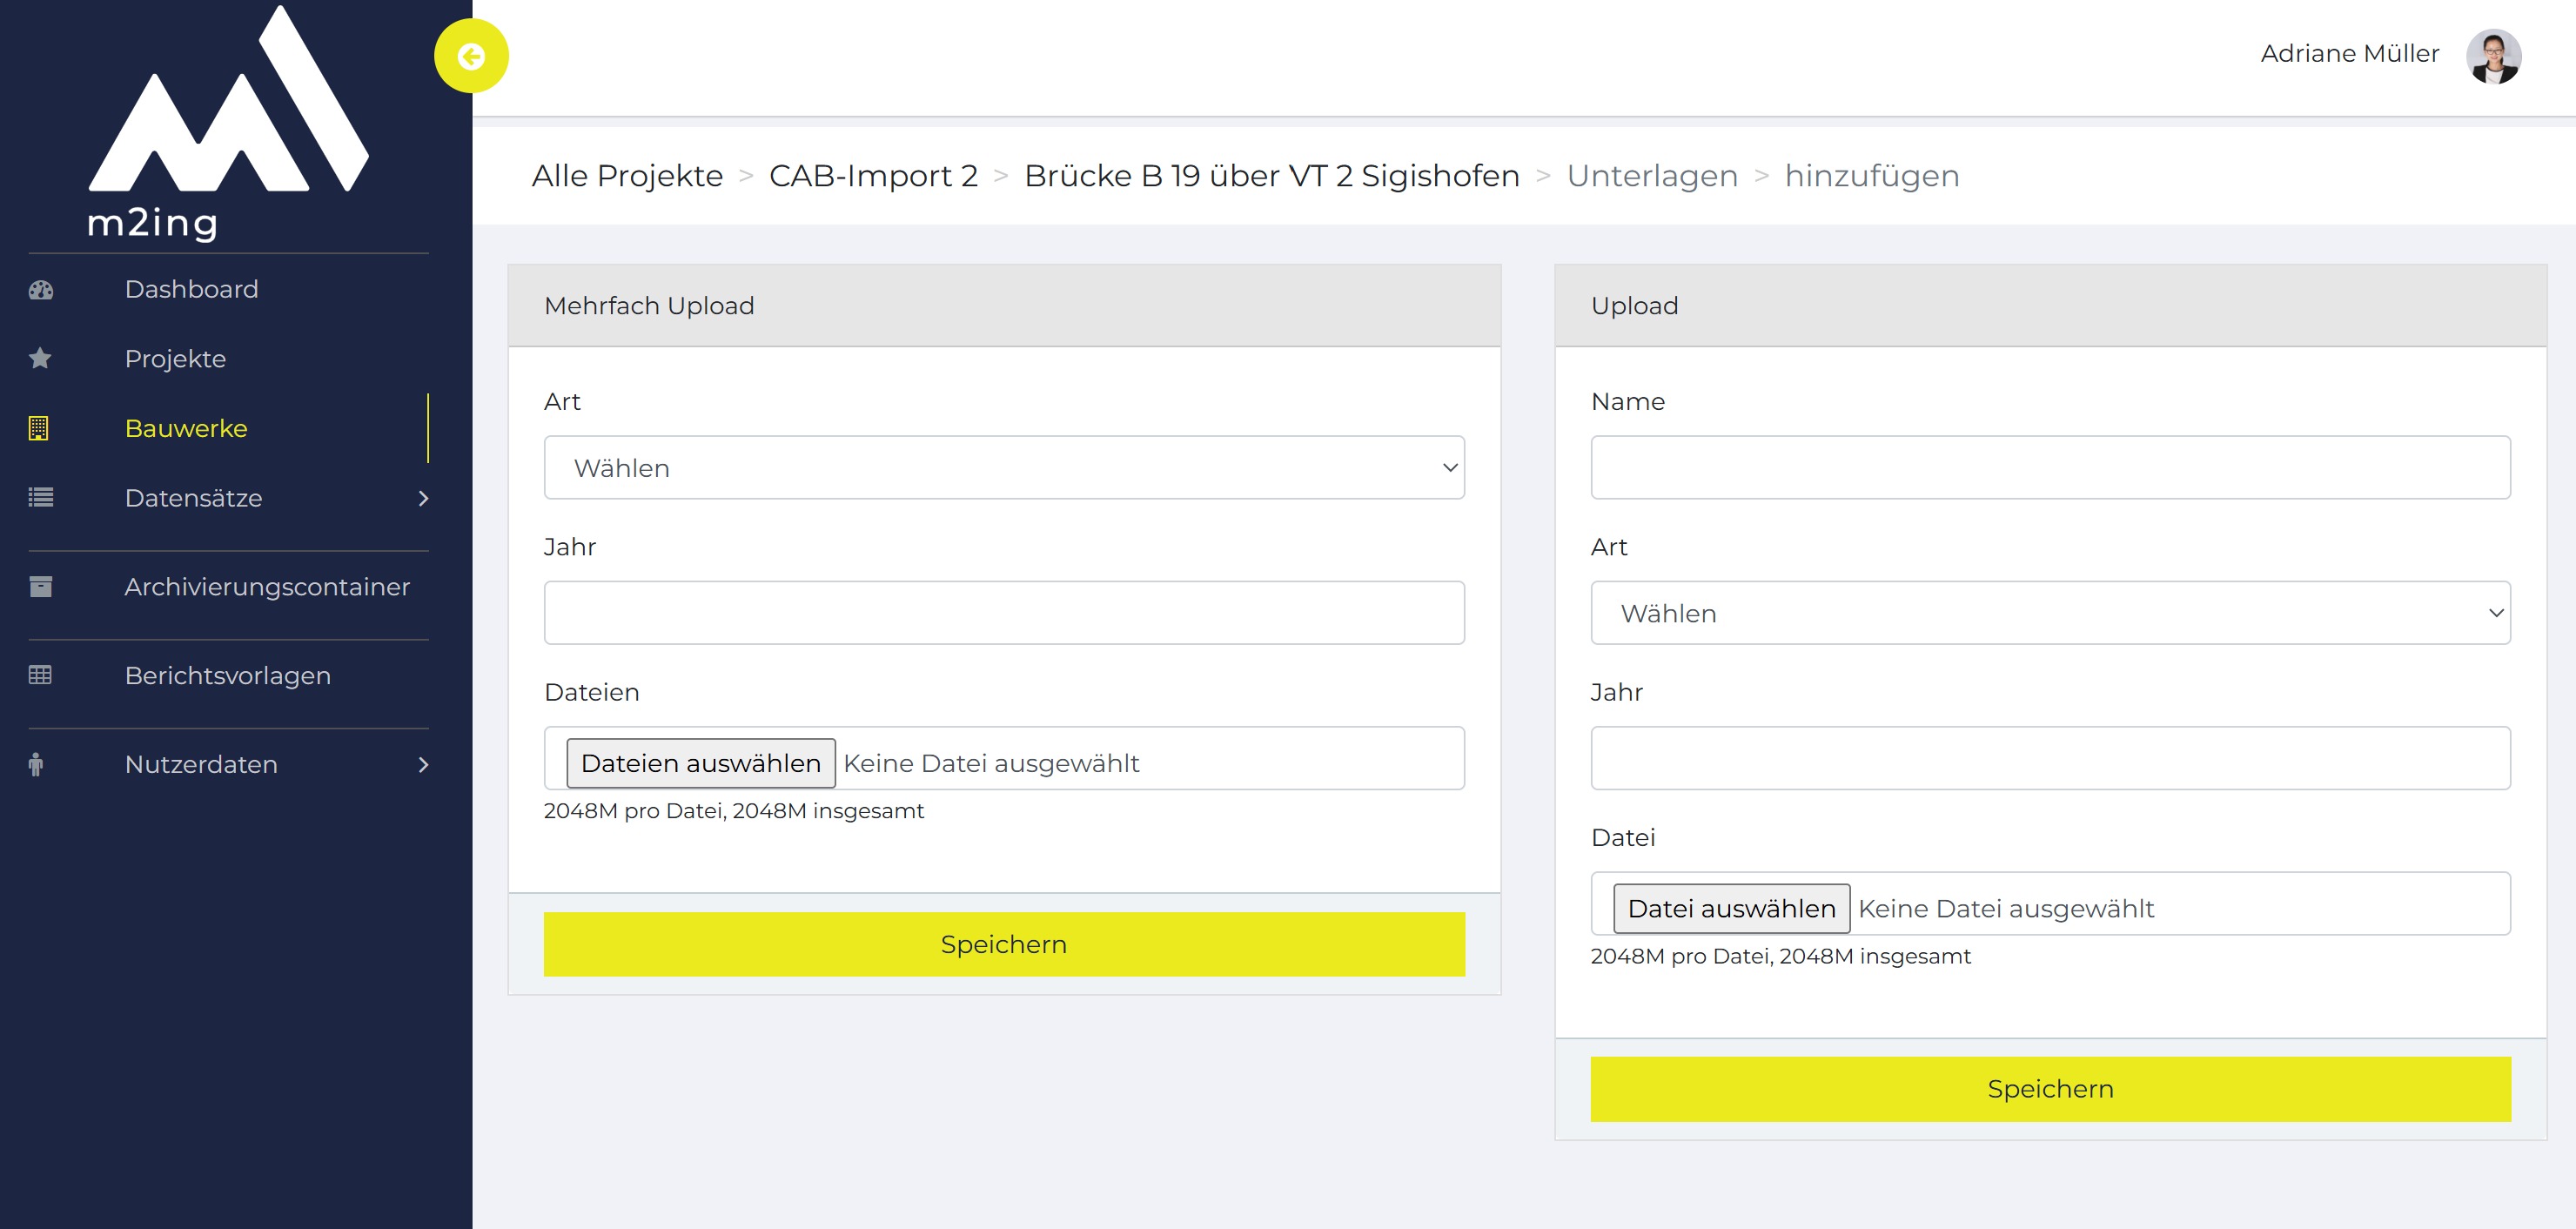Open Berichtsvorlagen page

[x=227, y=675]
